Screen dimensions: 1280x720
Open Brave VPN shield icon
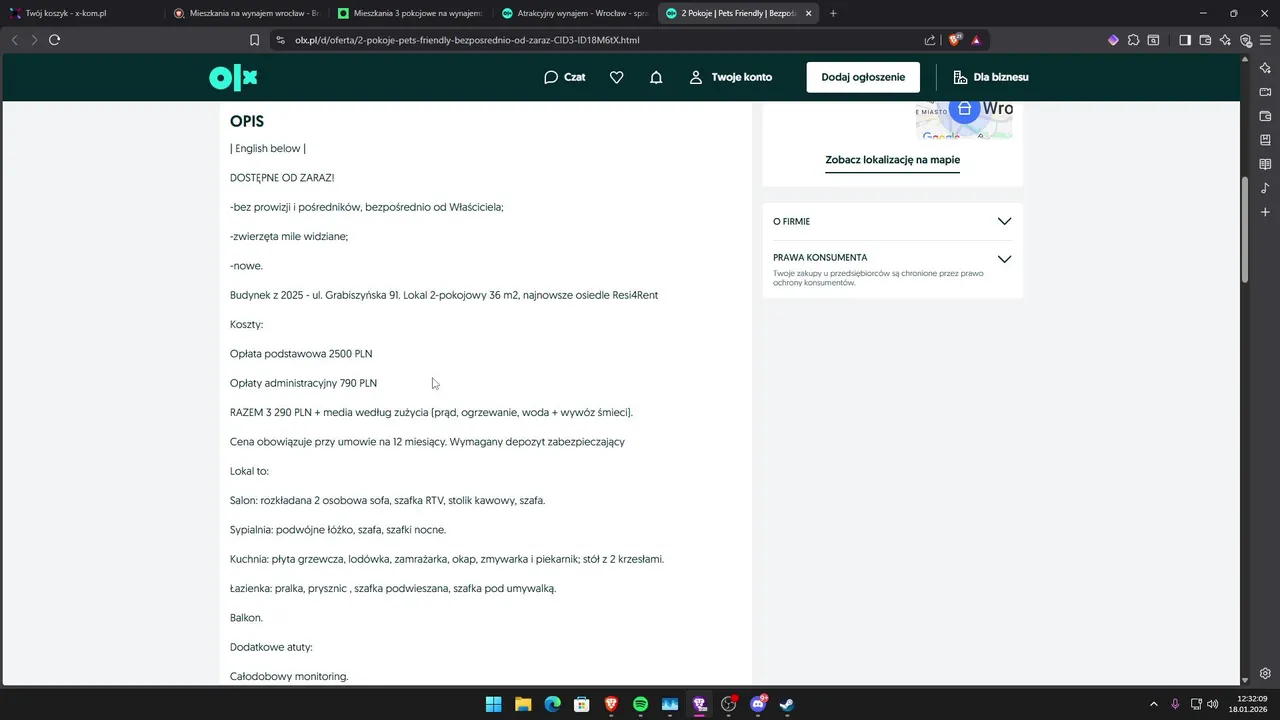click(x=1246, y=40)
